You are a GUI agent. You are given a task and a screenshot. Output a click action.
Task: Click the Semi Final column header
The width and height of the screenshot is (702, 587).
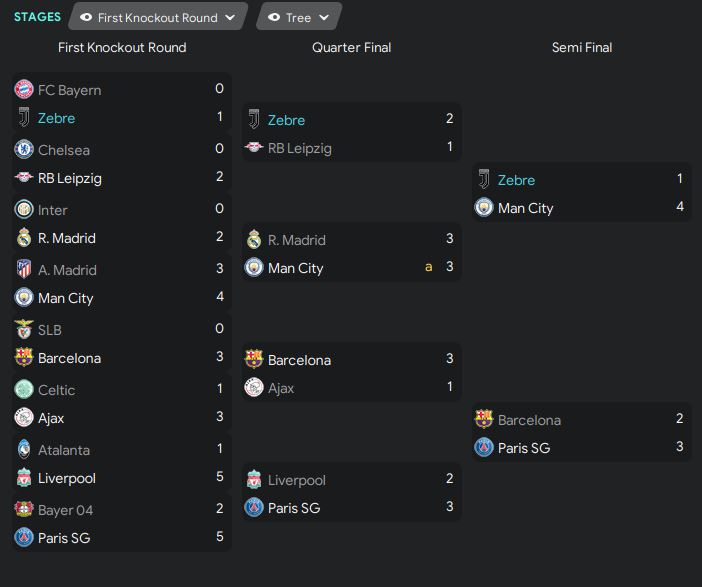582,47
